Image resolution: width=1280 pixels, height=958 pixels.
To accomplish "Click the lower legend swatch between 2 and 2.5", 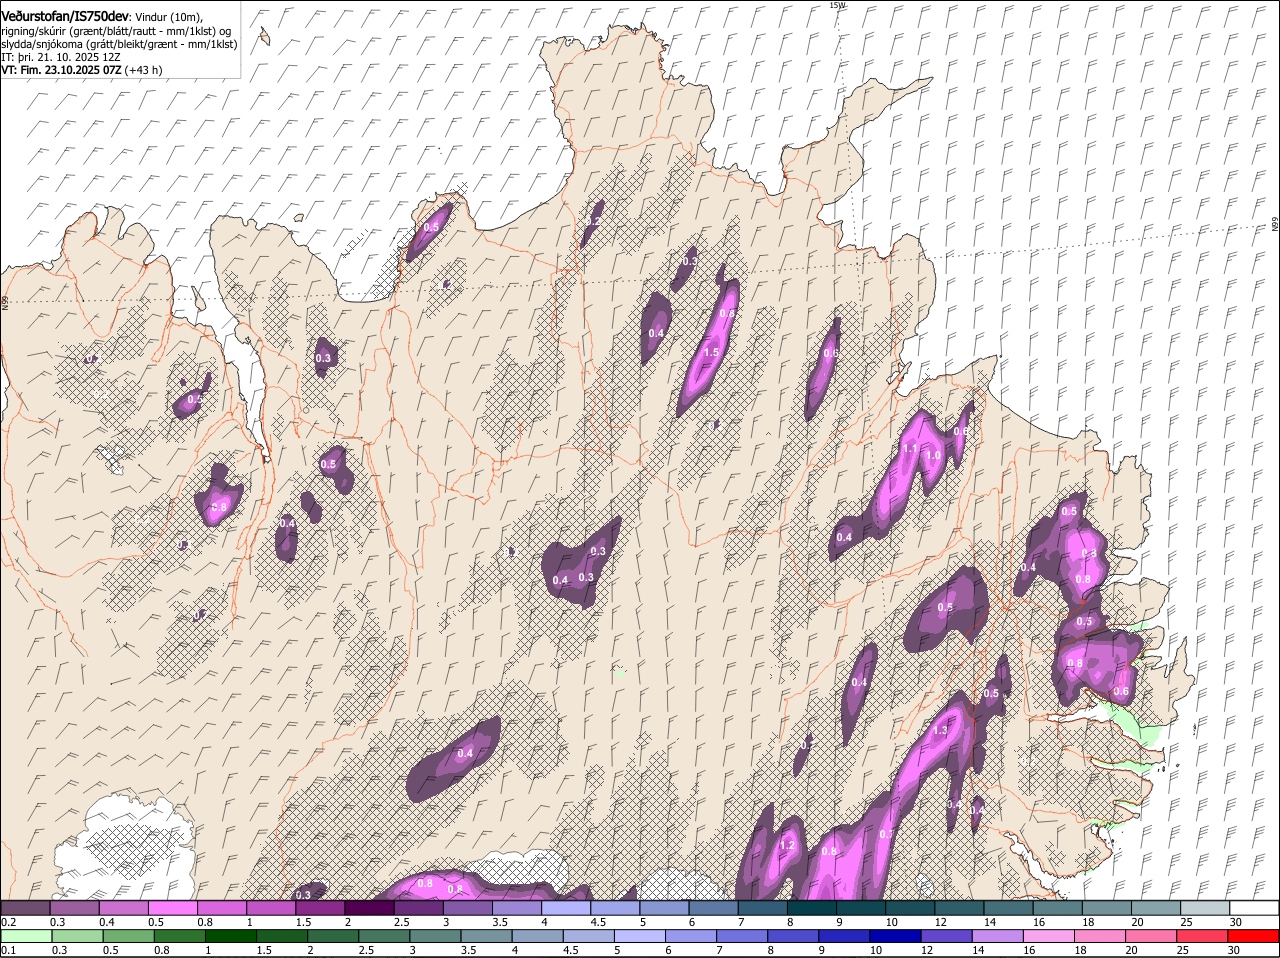I will 332,936.
